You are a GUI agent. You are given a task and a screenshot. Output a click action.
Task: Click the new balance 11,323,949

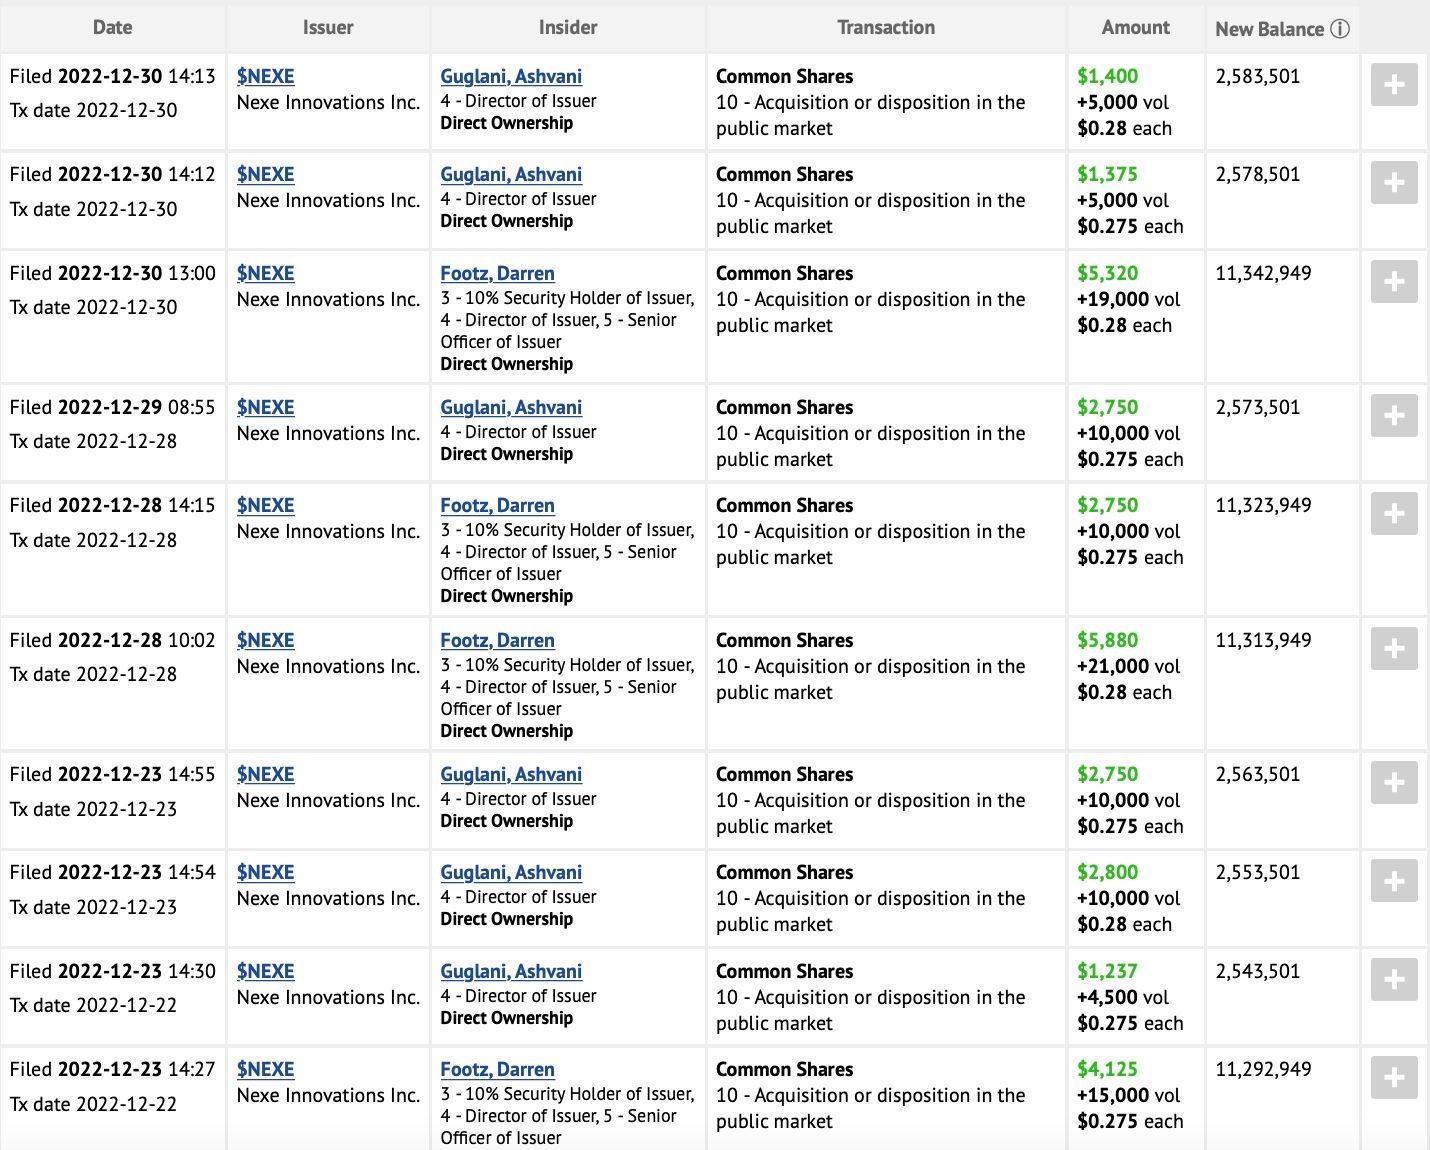click(x=1263, y=505)
